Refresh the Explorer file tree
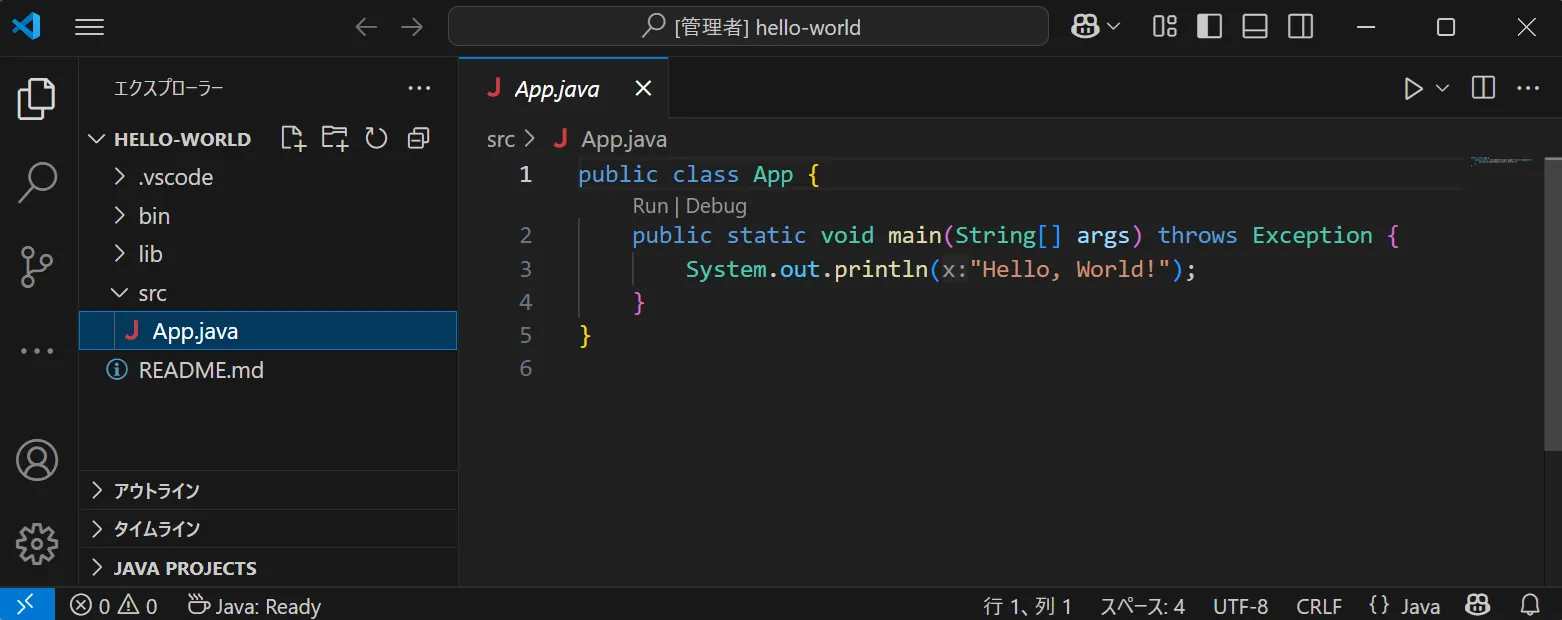The height and width of the screenshot is (620, 1562). click(376, 139)
